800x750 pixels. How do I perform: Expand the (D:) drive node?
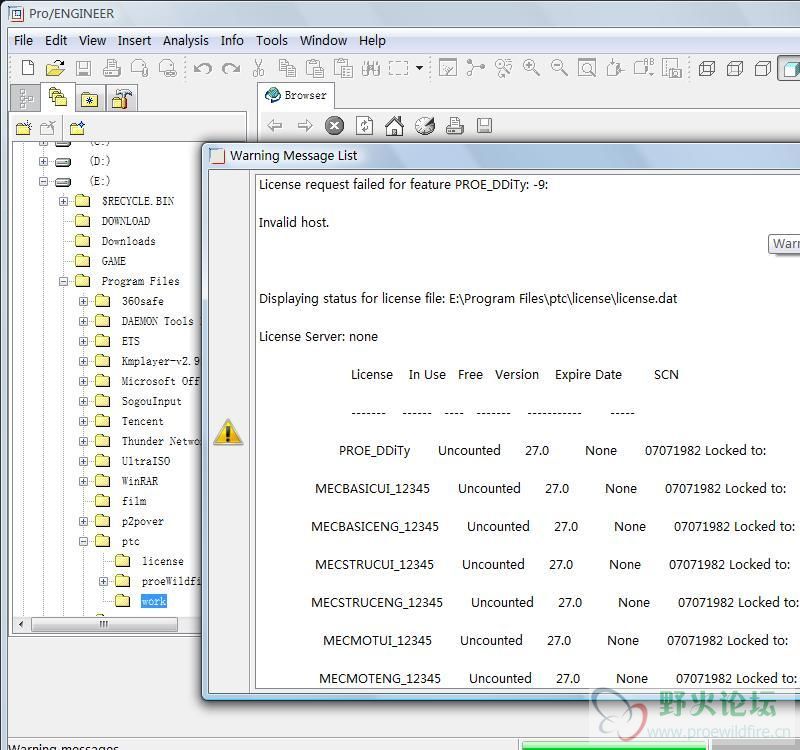point(43,161)
